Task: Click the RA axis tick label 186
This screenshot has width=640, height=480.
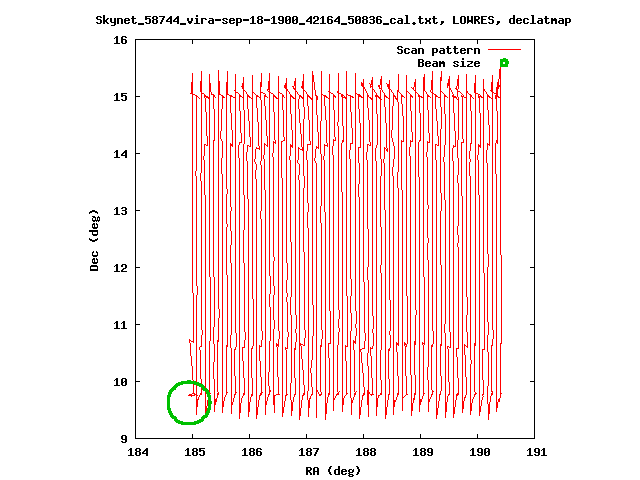Action: 252,452
